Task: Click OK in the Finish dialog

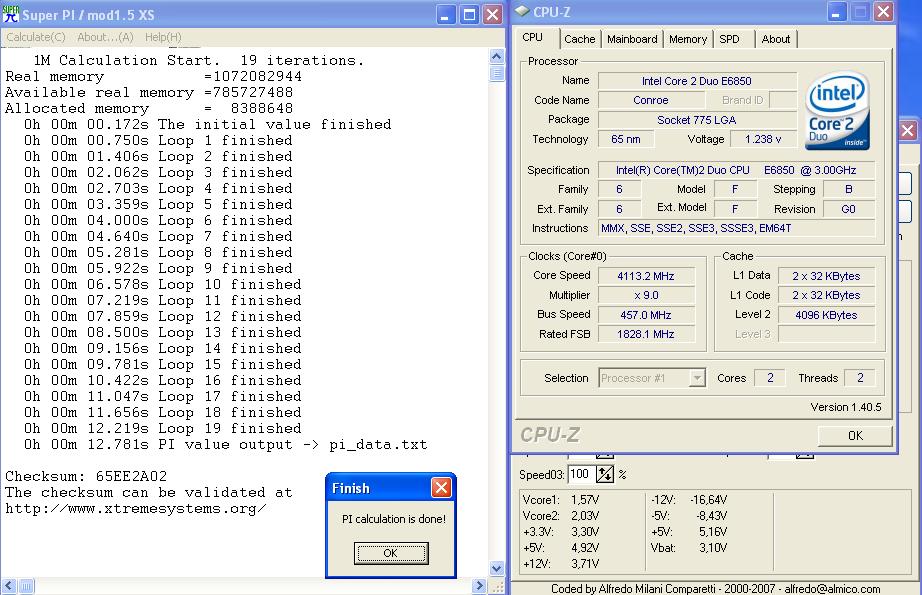Action: click(391, 553)
